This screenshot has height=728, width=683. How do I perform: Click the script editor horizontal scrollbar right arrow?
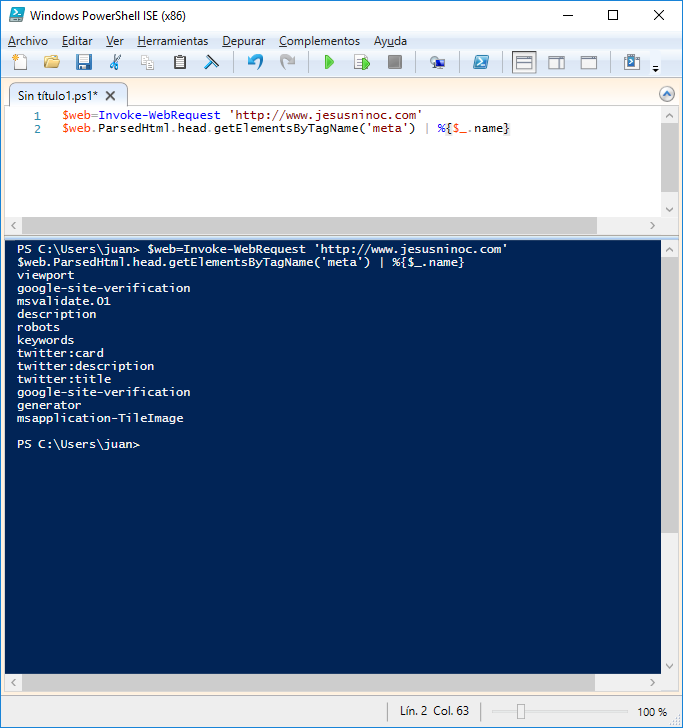652,226
